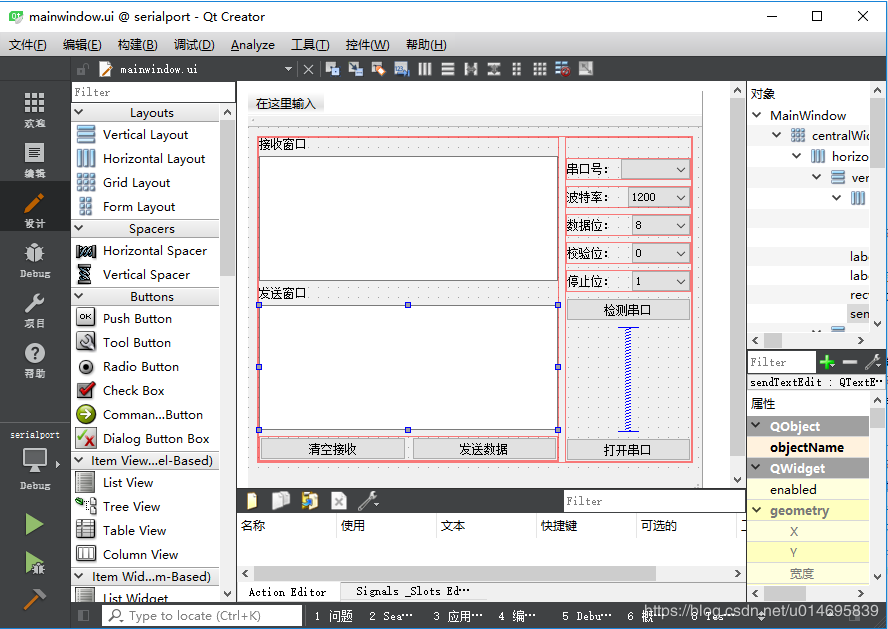
Task: Apply grid layout from the toolbar
Action: (540, 69)
